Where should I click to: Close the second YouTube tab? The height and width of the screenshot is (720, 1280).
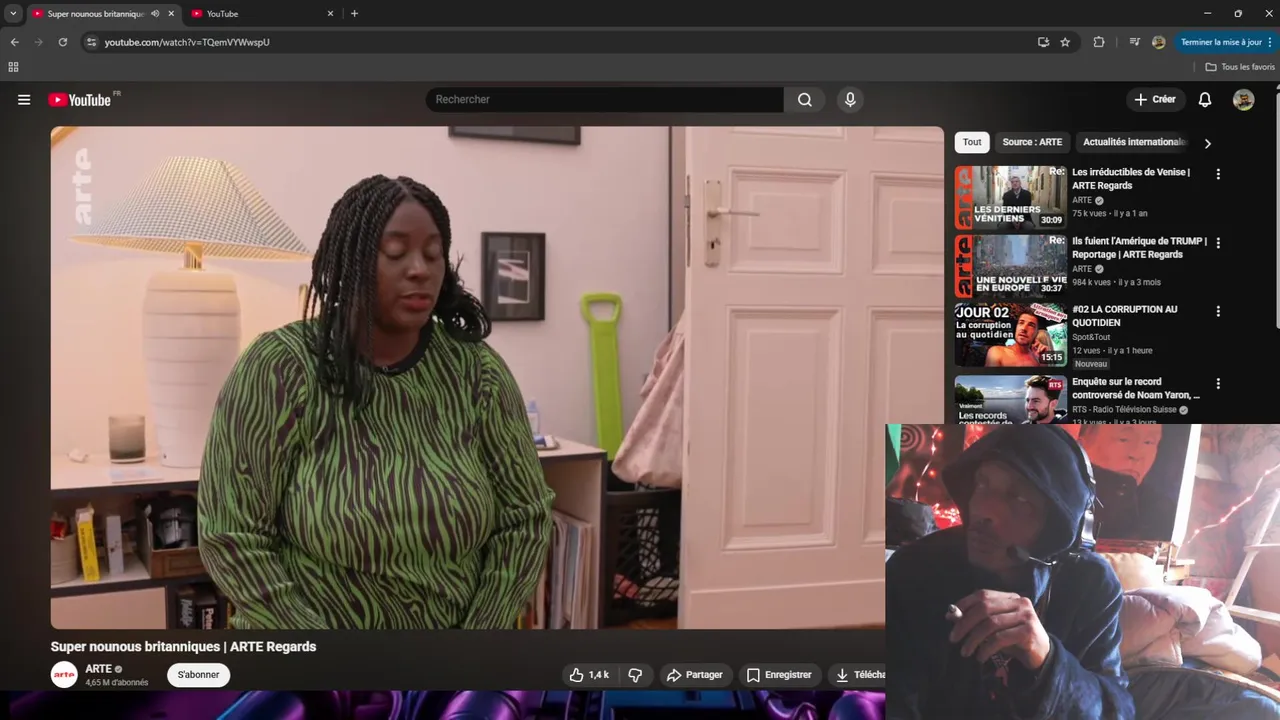point(330,14)
